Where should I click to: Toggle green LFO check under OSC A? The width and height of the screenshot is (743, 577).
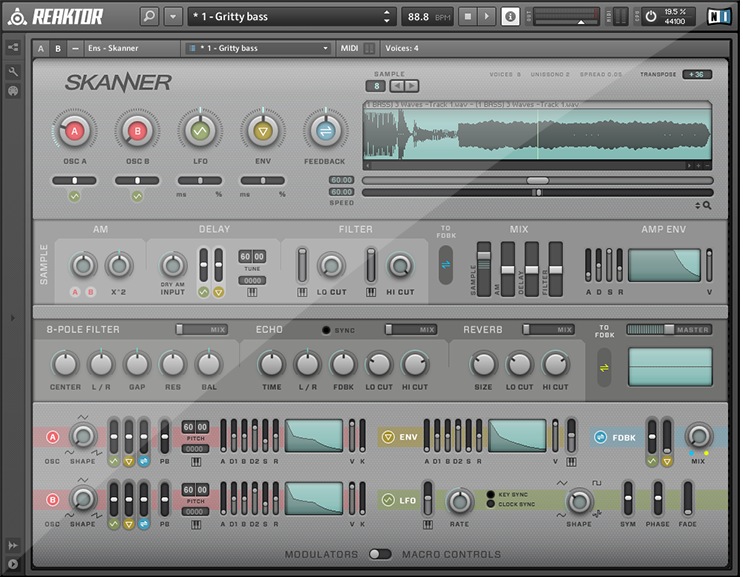[74, 196]
